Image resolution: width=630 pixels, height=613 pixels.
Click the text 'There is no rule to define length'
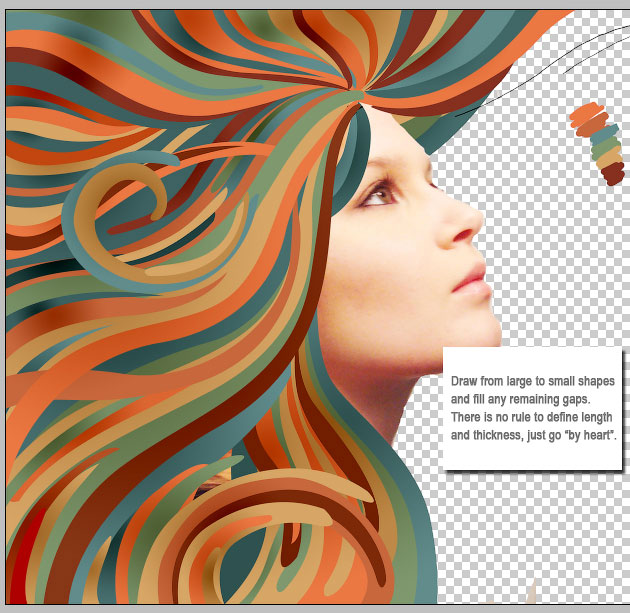tap(531, 417)
